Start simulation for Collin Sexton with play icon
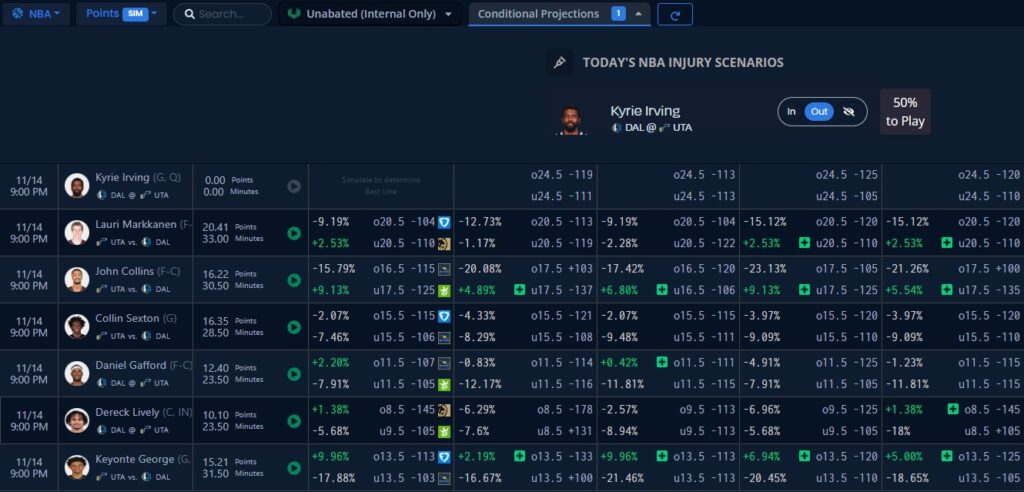Screen dimensions: 1024x492 tap(294, 327)
